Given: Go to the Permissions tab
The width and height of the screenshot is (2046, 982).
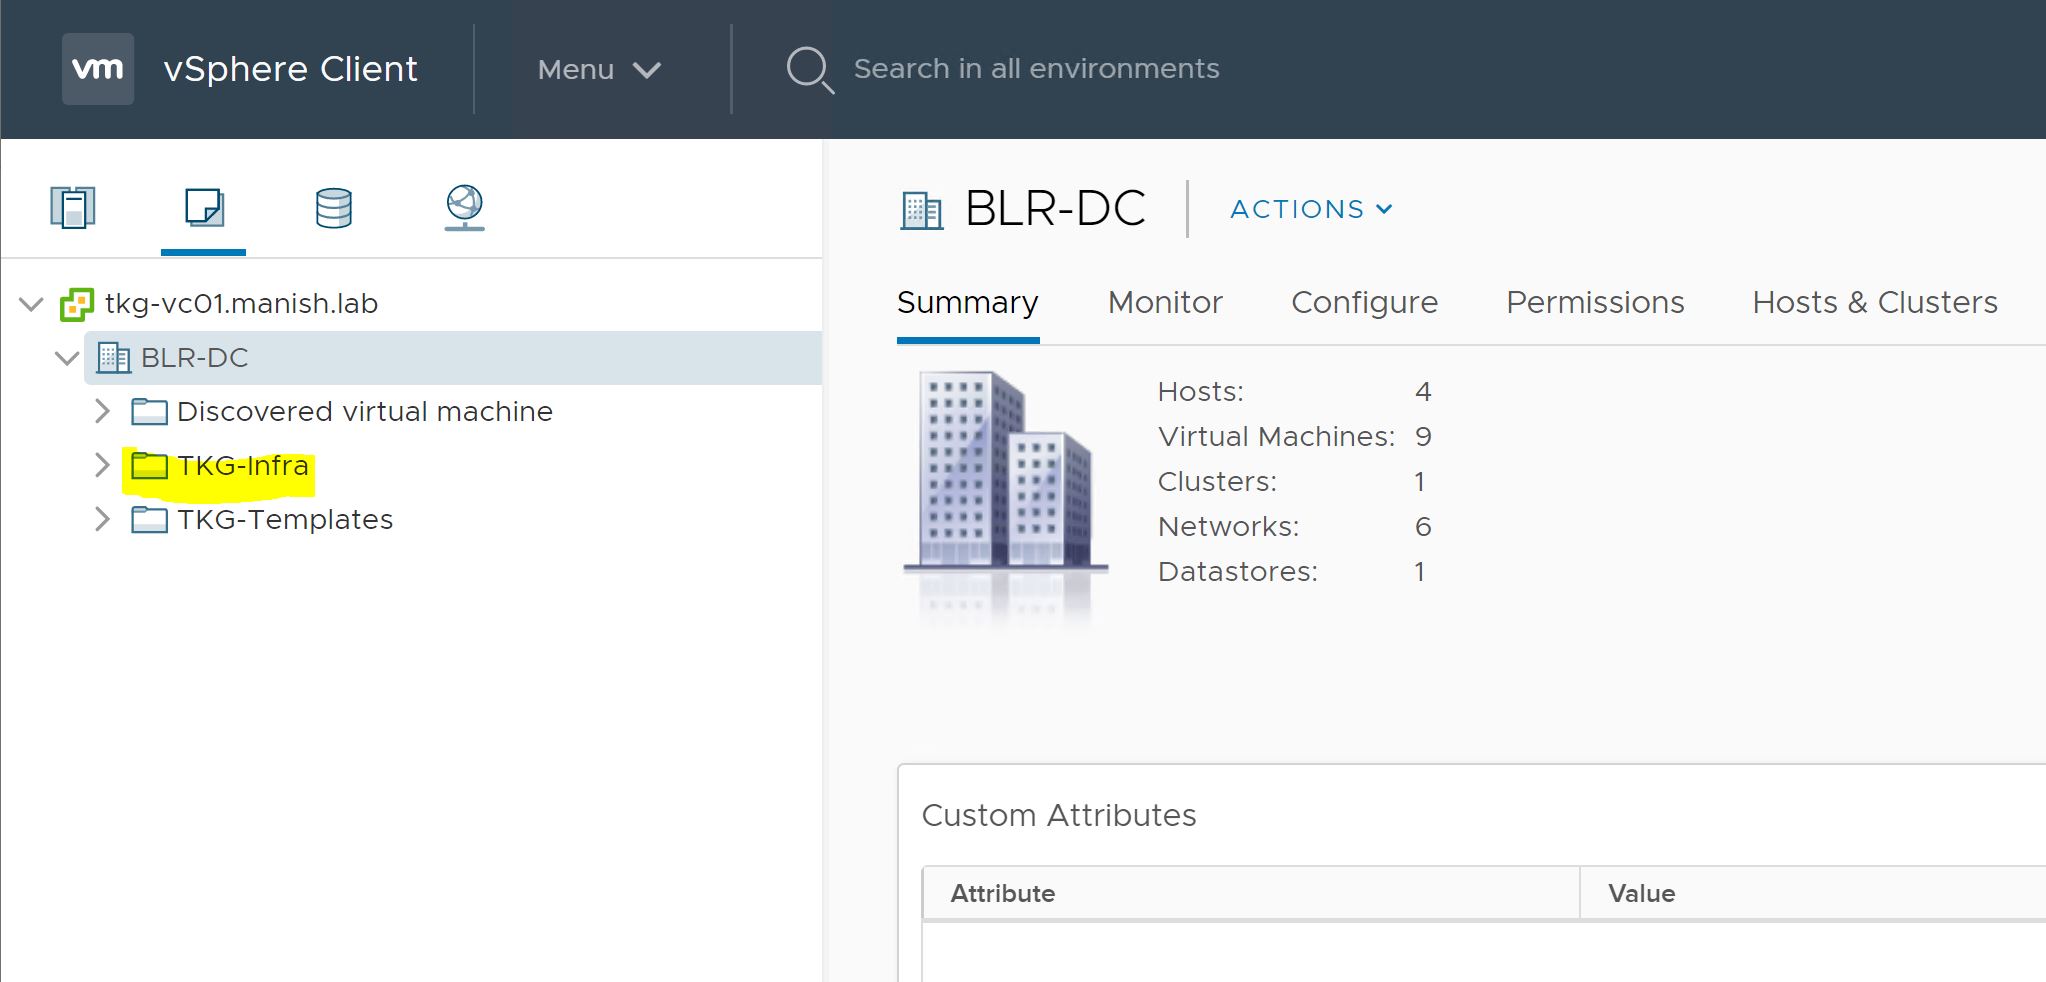Looking at the screenshot, I should (x=1595, y=302).
